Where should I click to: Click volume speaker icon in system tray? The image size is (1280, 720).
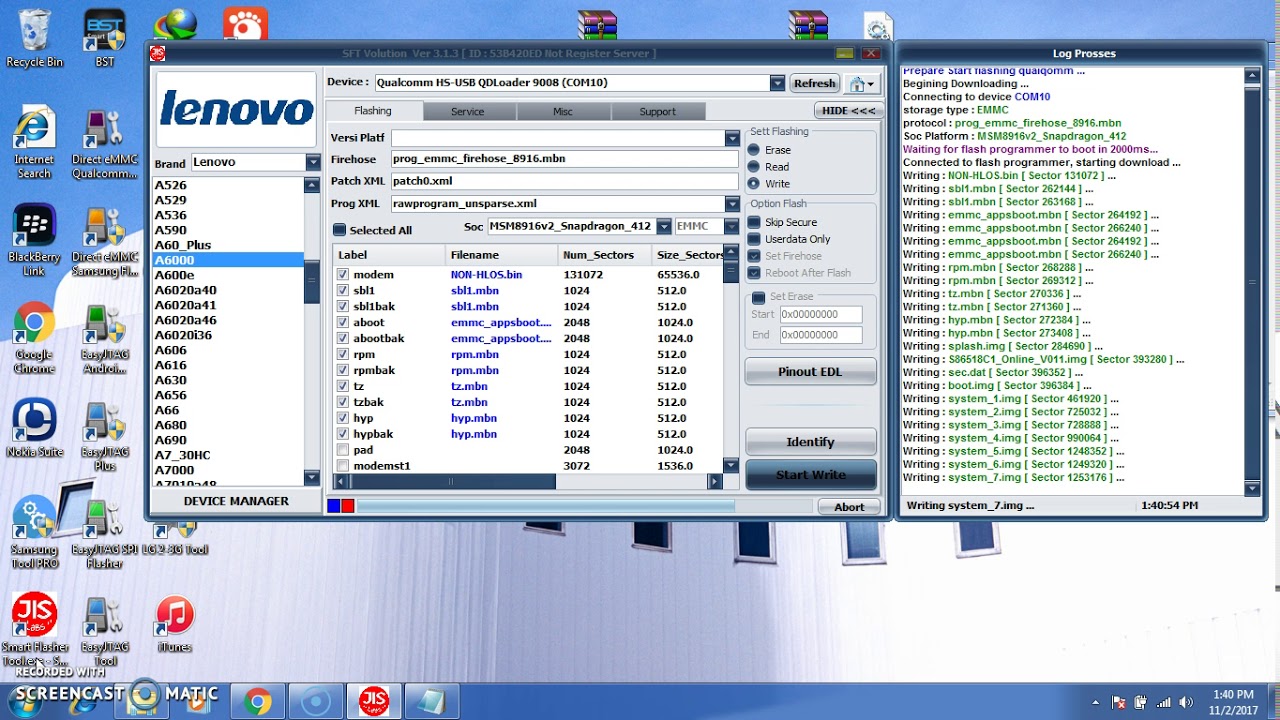coord(1186,702)
